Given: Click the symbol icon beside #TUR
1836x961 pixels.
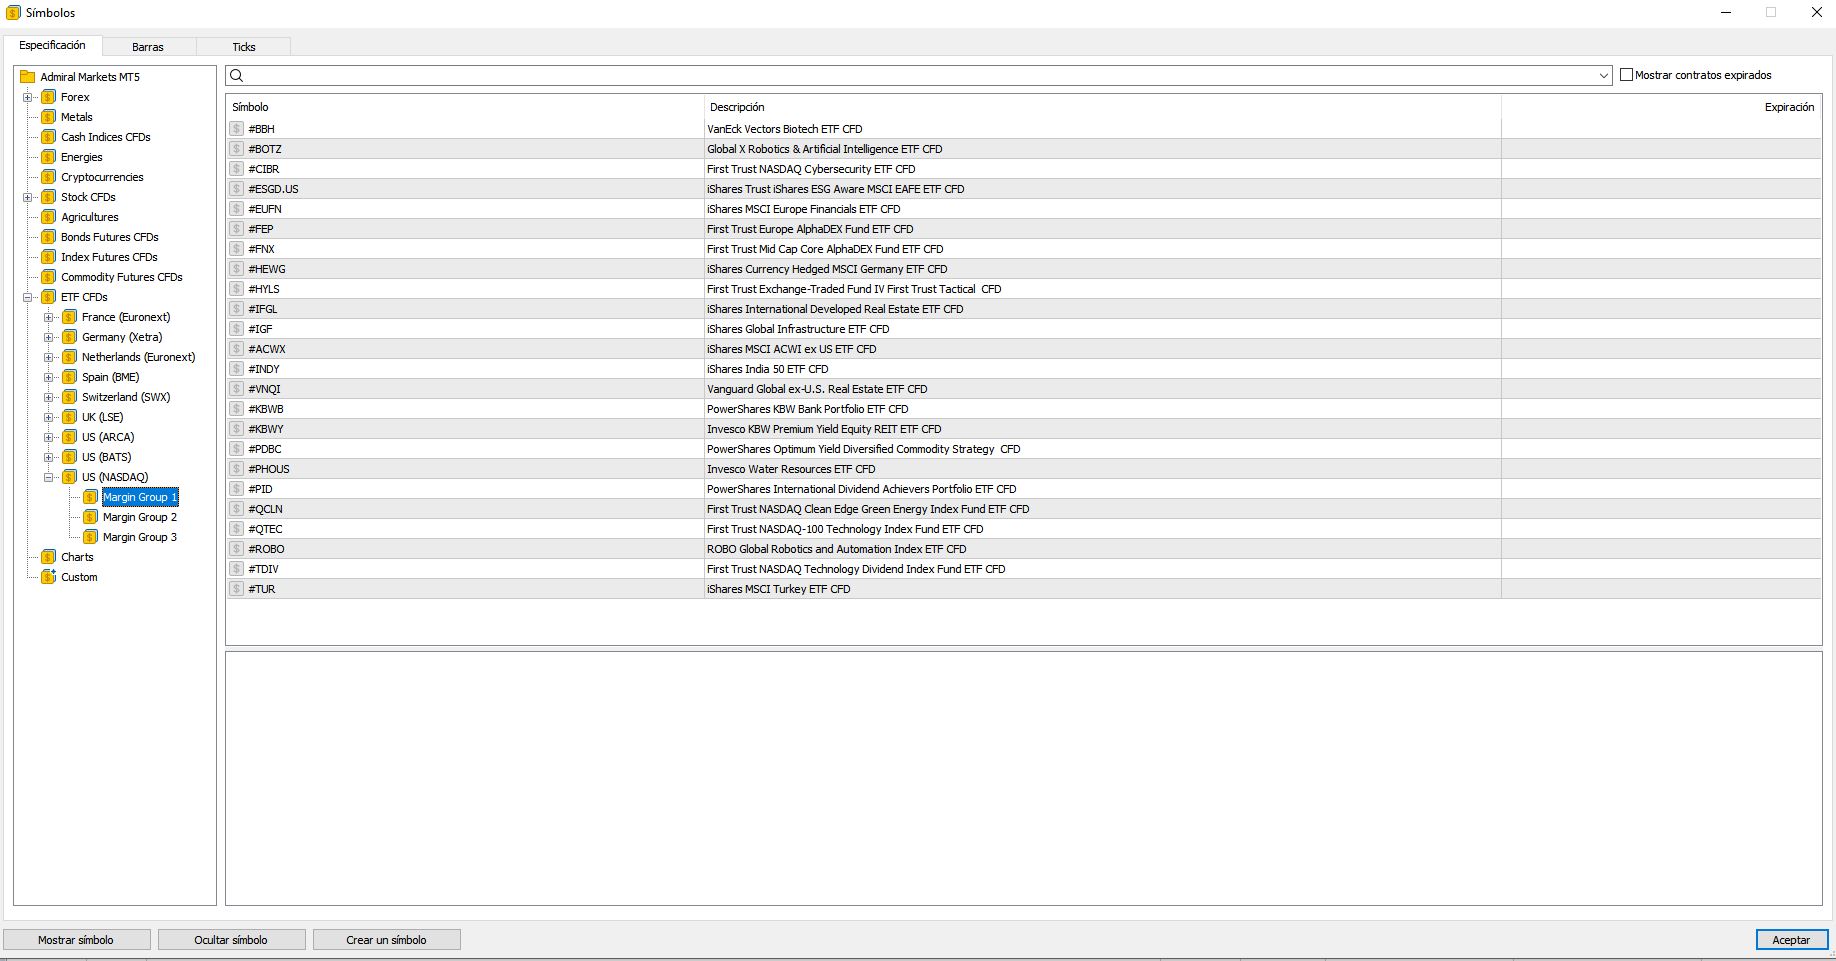Looking at the screenshot, I should tap(237, 589).
